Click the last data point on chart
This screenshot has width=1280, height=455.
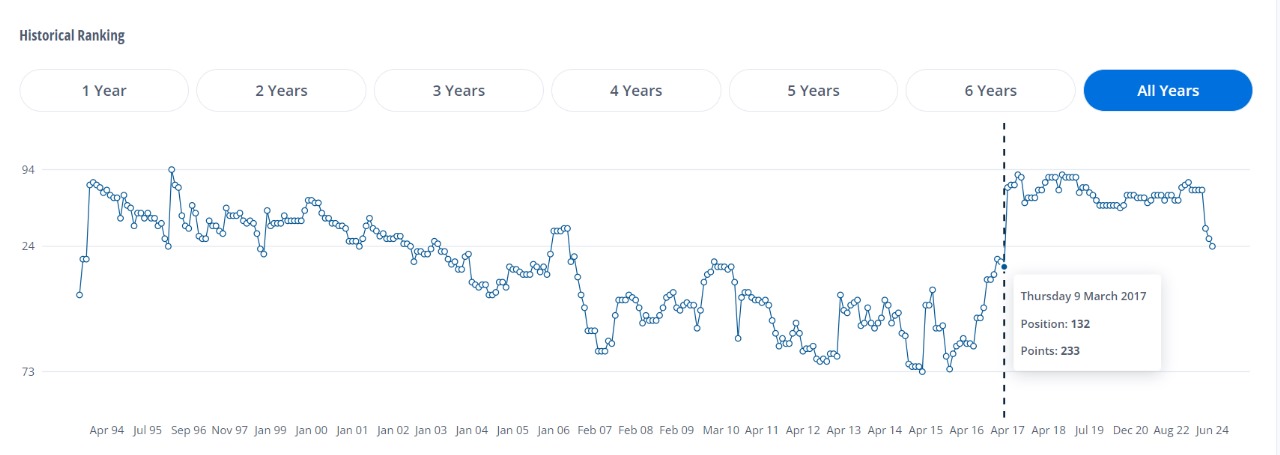click(x=1212, y=246)
